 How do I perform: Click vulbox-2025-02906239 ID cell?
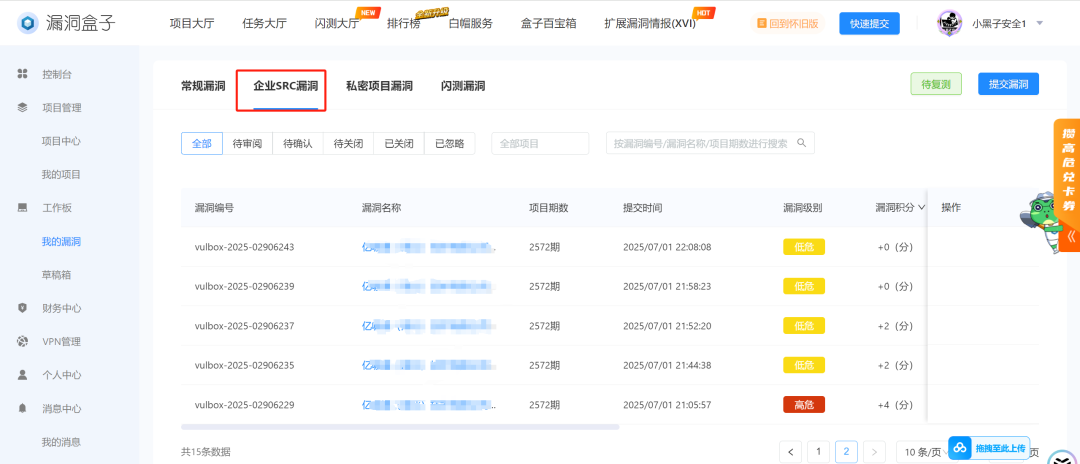pos(245,286)
